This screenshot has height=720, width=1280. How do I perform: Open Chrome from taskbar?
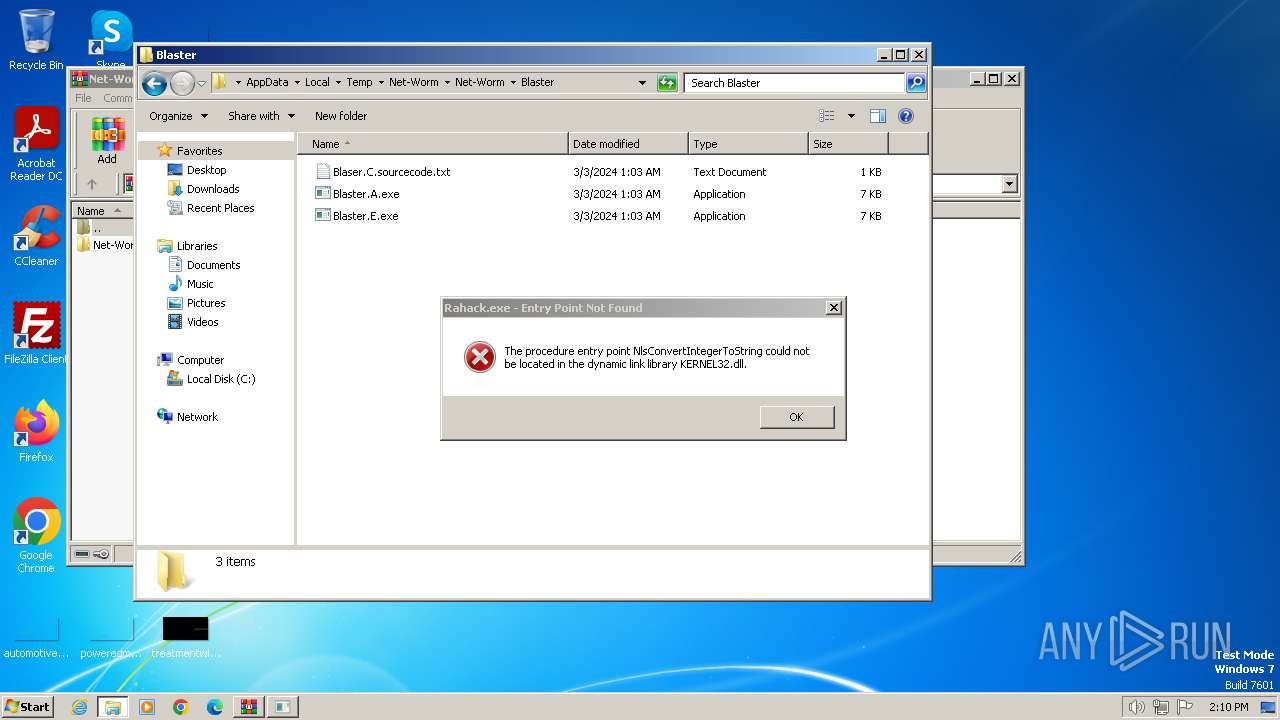[181, 707]
